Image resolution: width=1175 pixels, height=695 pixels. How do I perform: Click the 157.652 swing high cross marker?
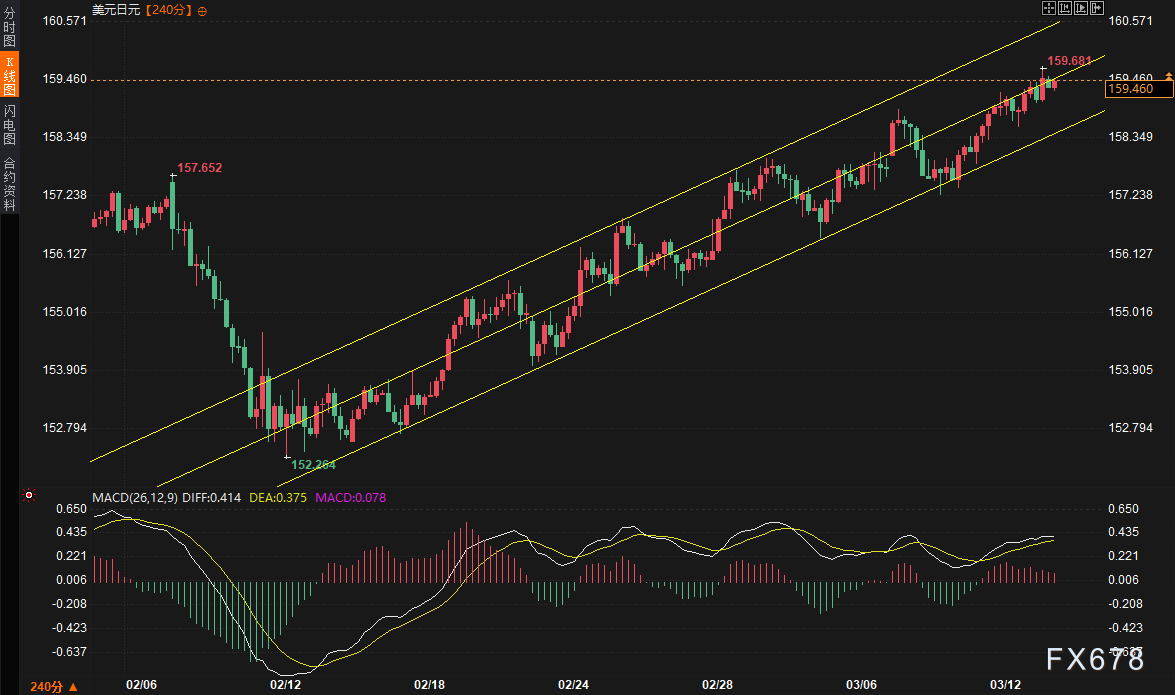[x=173, y=175]
